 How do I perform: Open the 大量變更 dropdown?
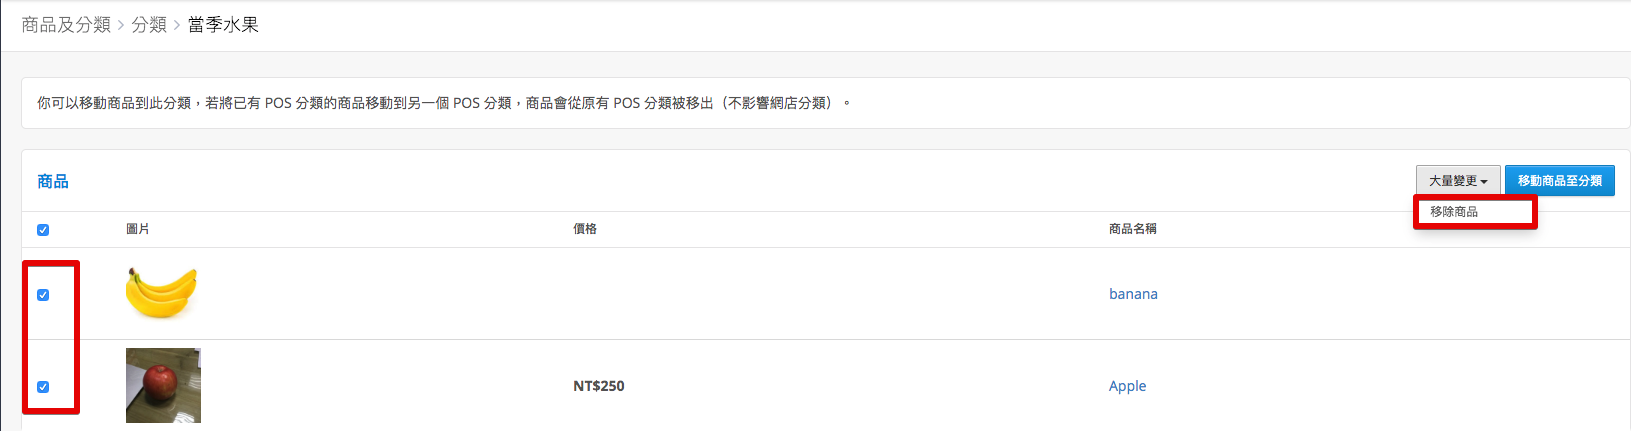1458,181
